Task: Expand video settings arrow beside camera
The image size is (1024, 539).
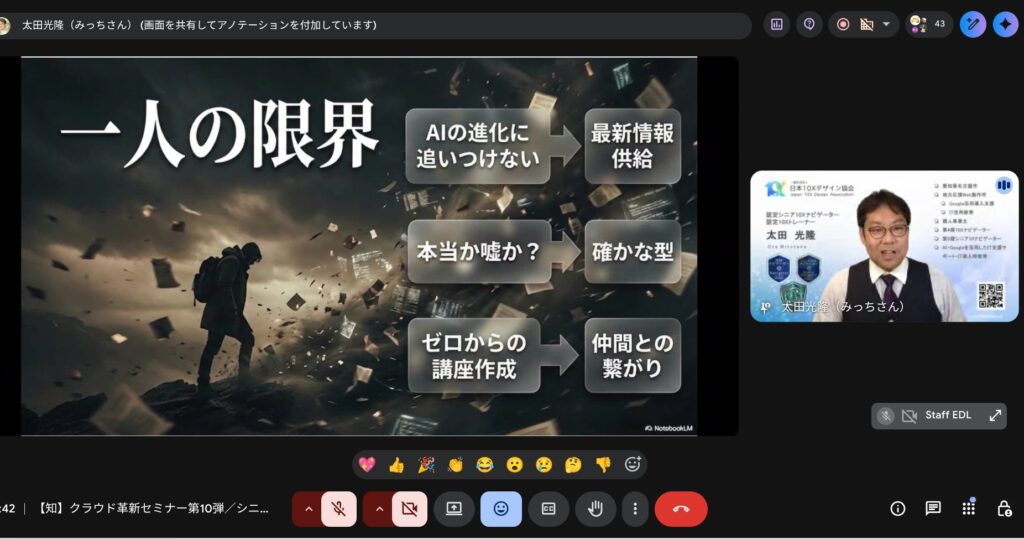Action: click(x=378, y=508)
